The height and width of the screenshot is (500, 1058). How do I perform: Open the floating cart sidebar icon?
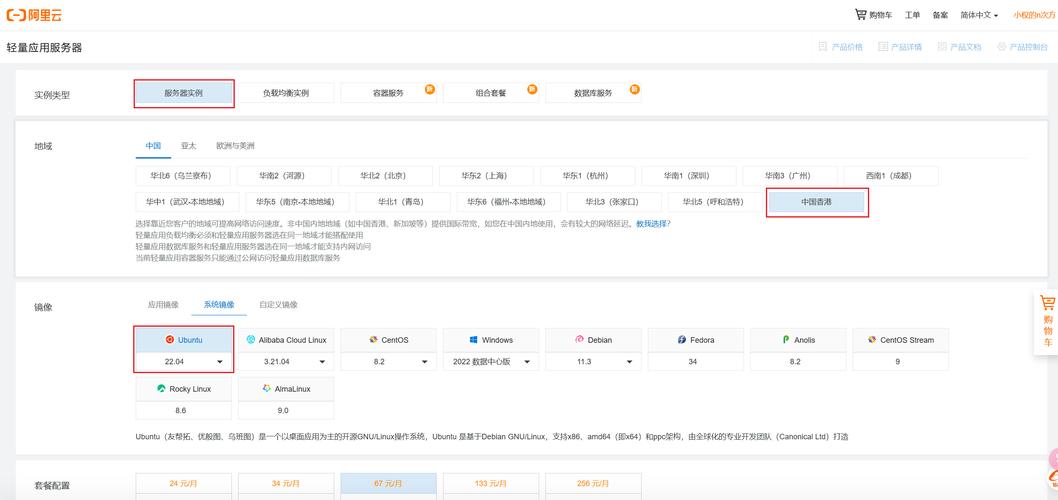tap(1047, 304)
